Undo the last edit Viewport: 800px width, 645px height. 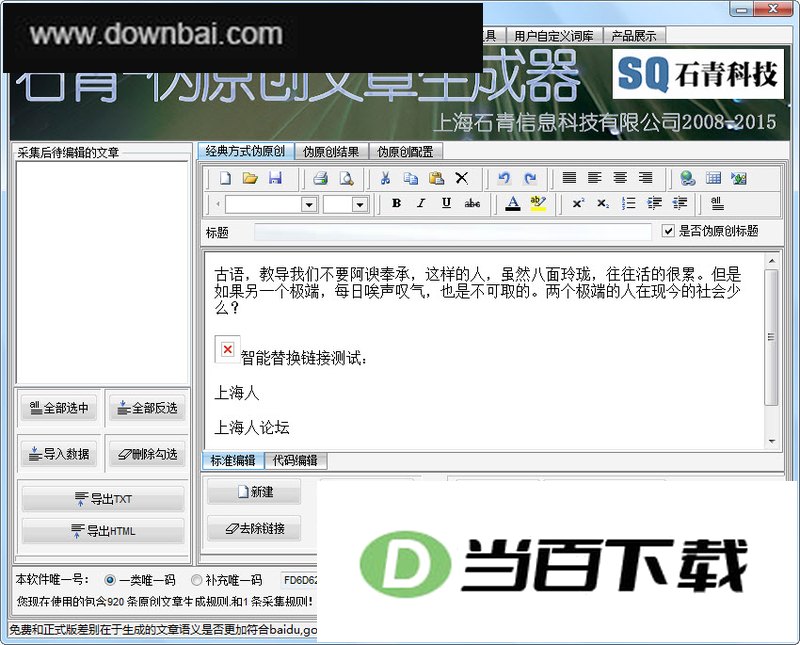click(x=504, y=178)
